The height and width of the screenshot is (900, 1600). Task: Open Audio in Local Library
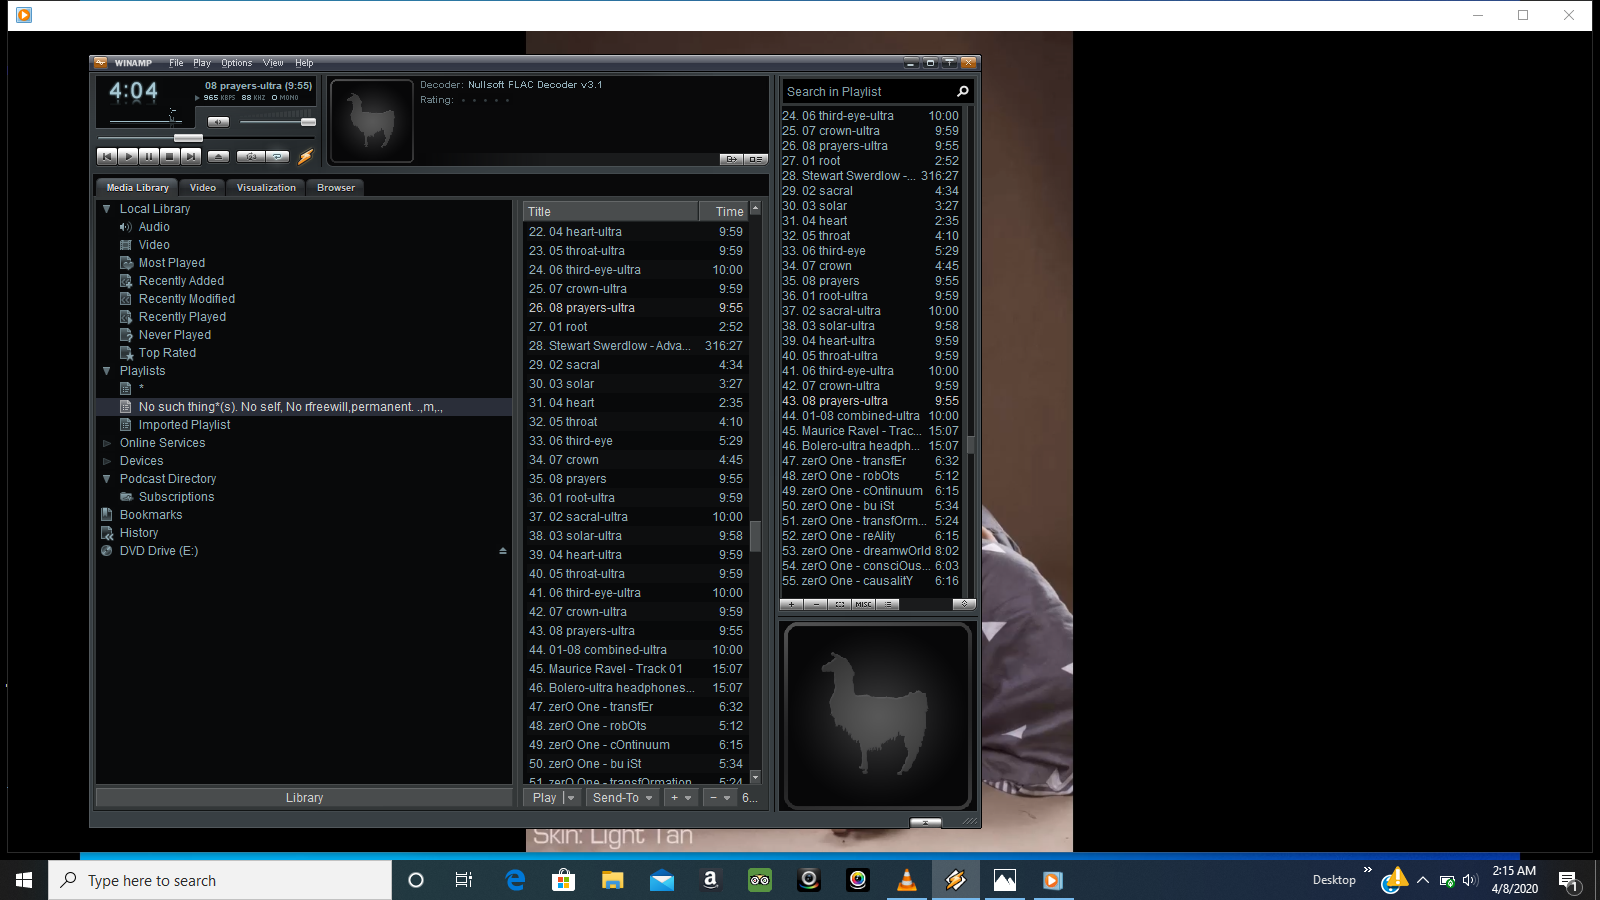click(154, 227)
